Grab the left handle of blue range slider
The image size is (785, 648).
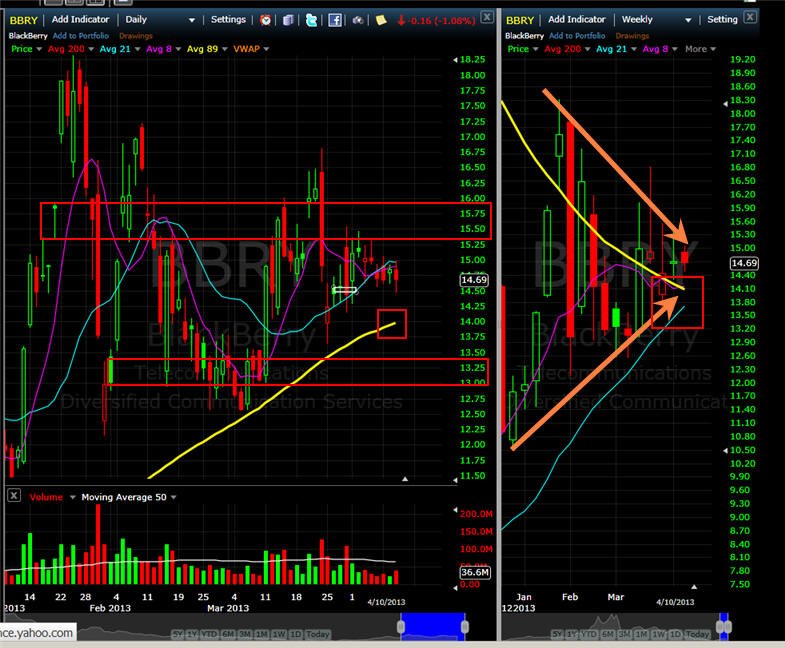(x=401, y=626)
